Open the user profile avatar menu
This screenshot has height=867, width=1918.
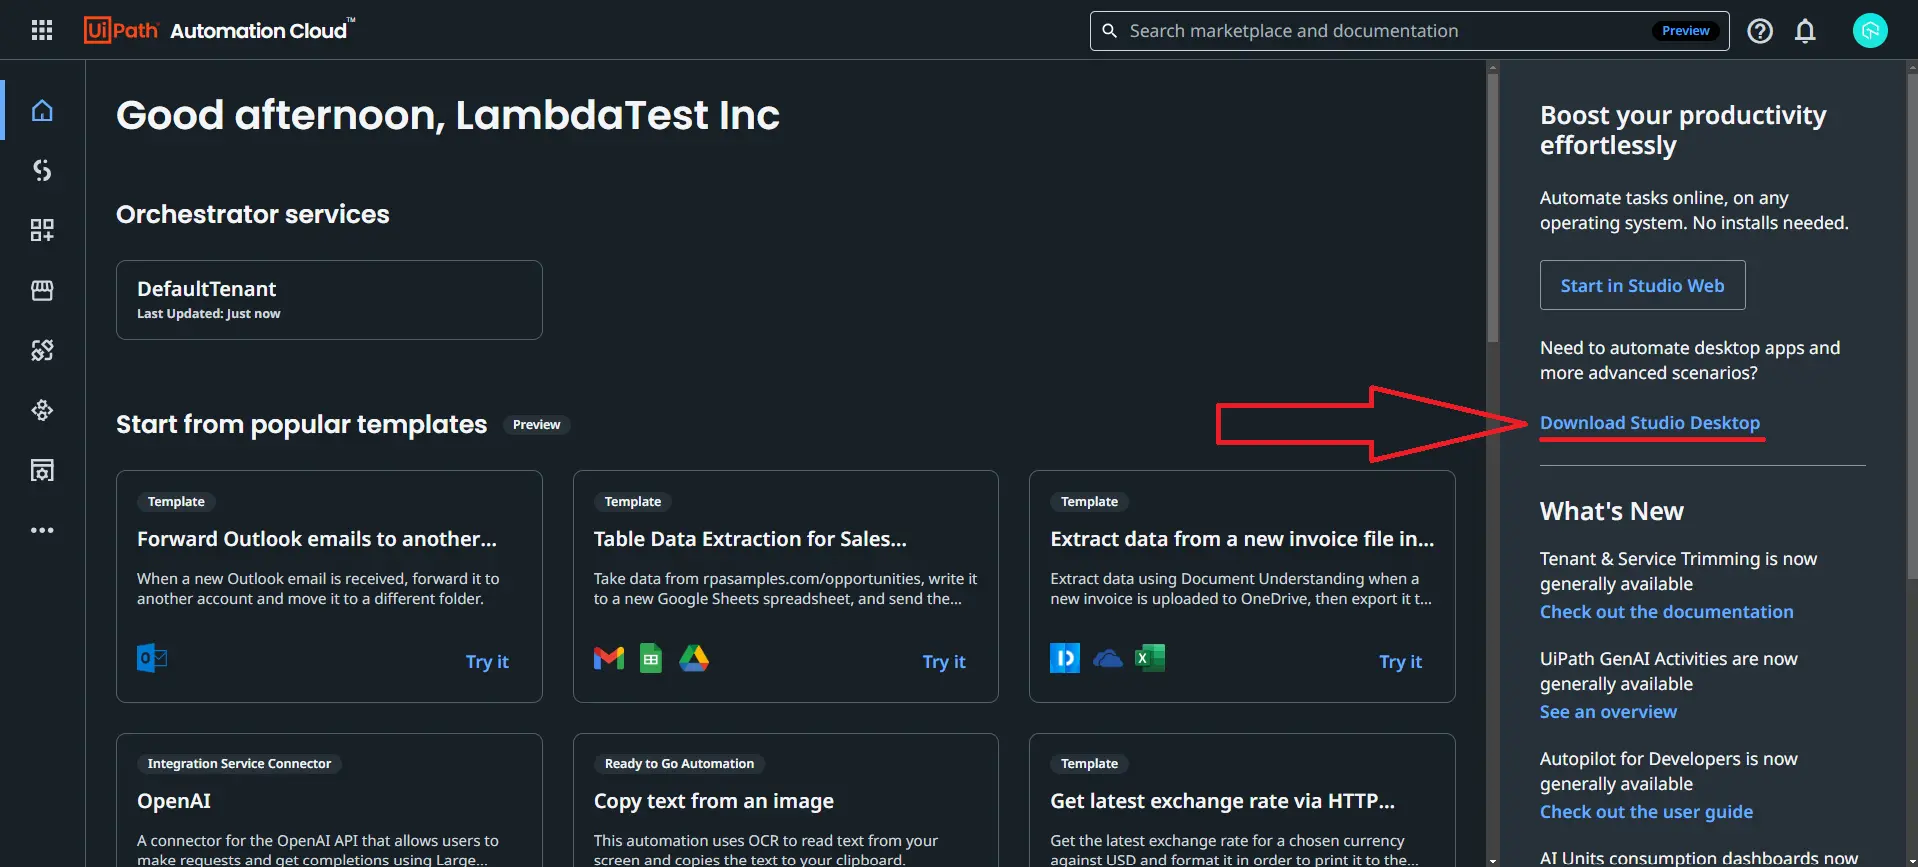click(x=1869, y=31)
